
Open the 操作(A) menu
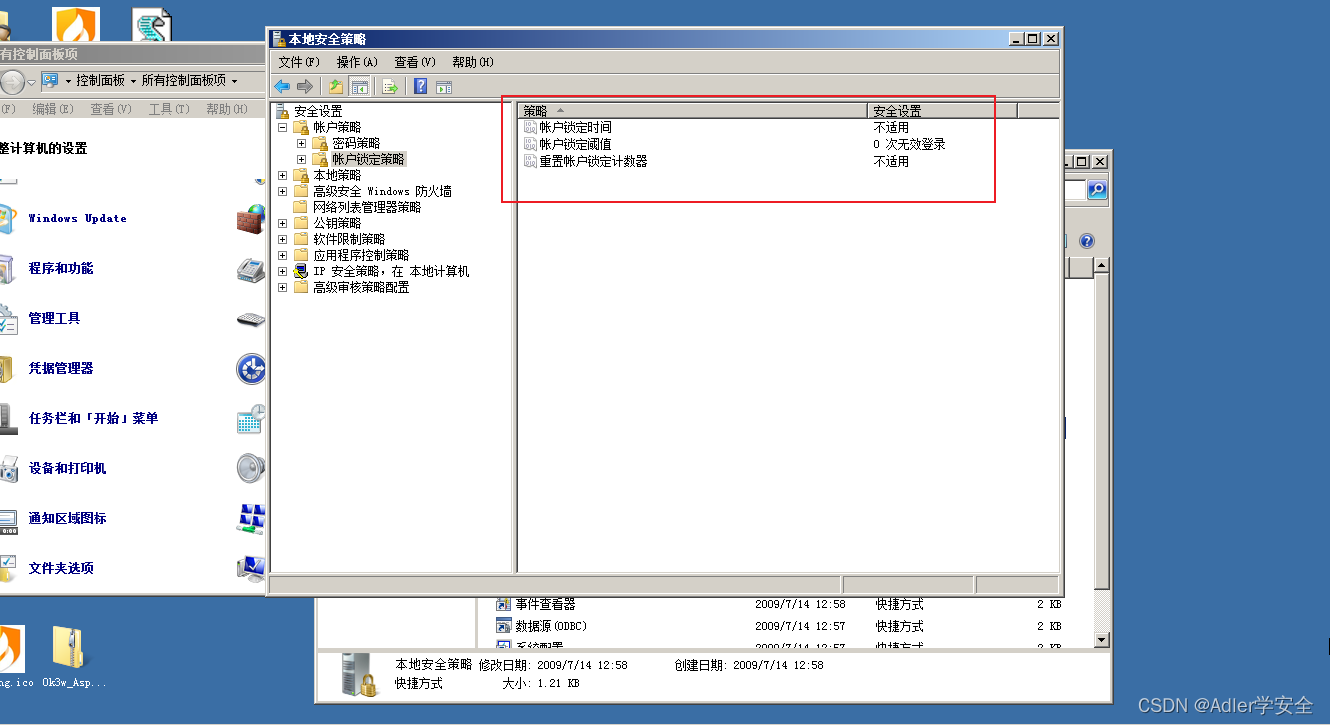[x=357, y=62]
